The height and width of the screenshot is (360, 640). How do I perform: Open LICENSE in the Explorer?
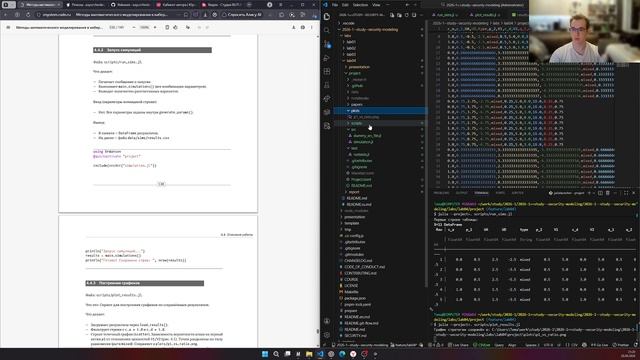coord(351,286)
